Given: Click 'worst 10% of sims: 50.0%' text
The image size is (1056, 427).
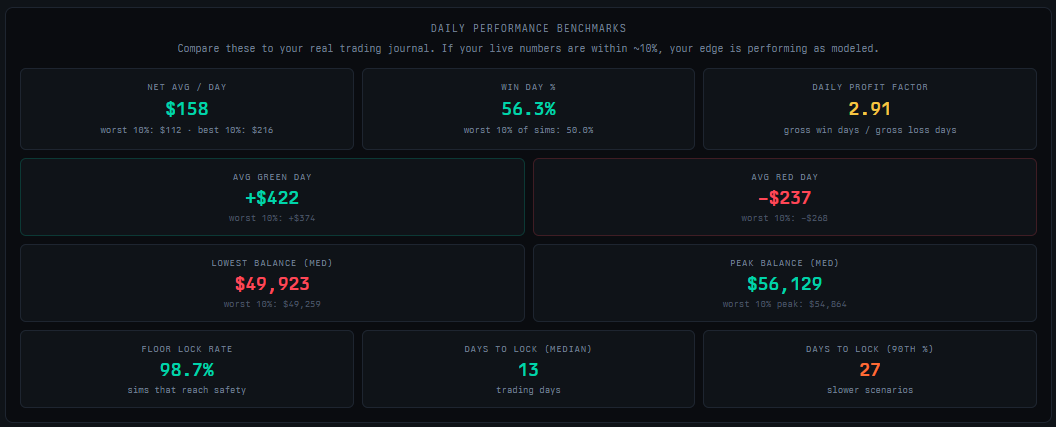Looking at the screenshot, I should (528, 130).
